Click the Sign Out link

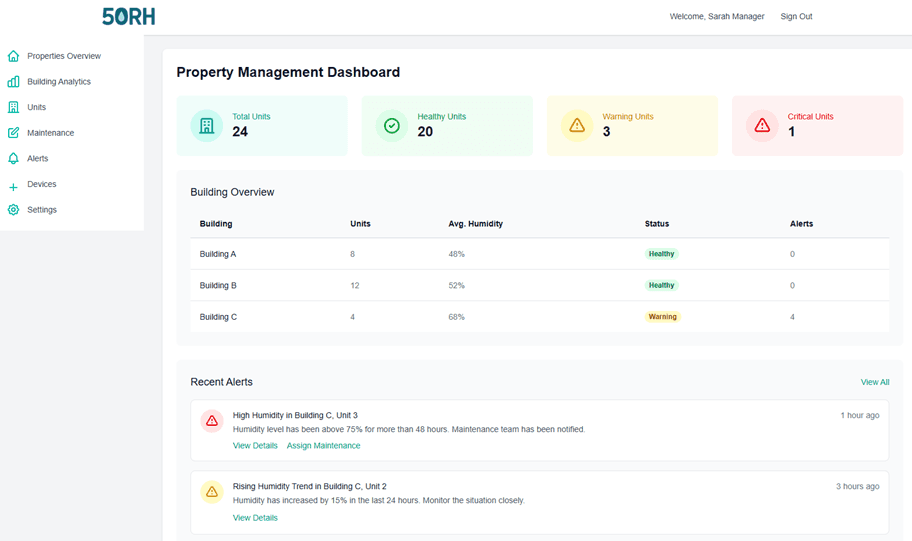pyautogui.click(x=796, y=16)
